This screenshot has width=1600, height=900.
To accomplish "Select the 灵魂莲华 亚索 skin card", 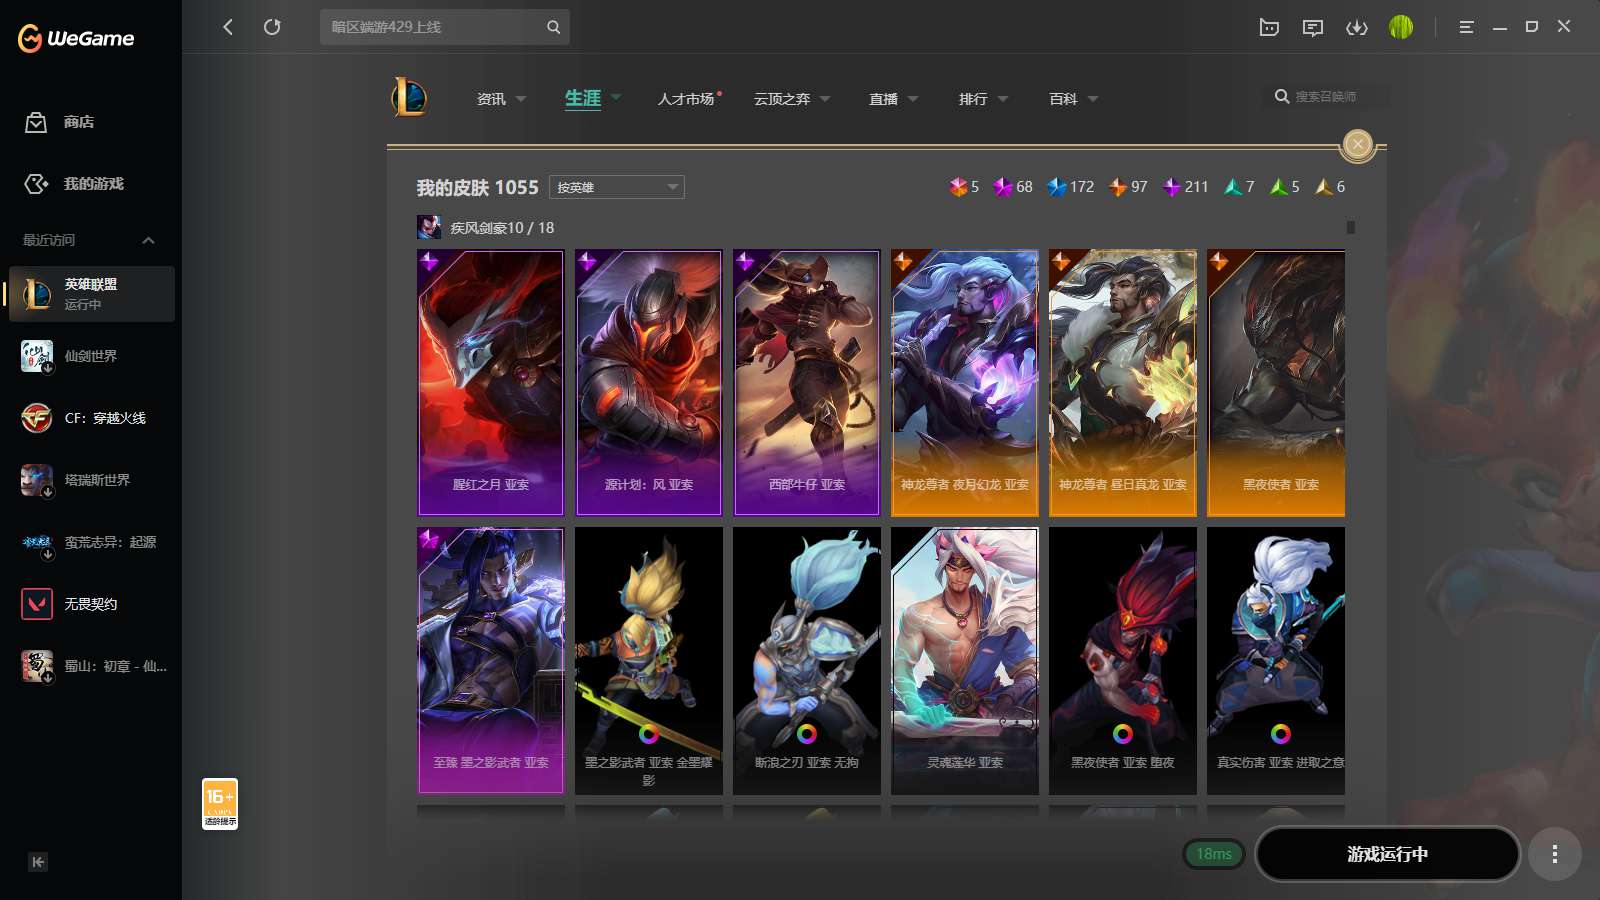I will [965, 661].
